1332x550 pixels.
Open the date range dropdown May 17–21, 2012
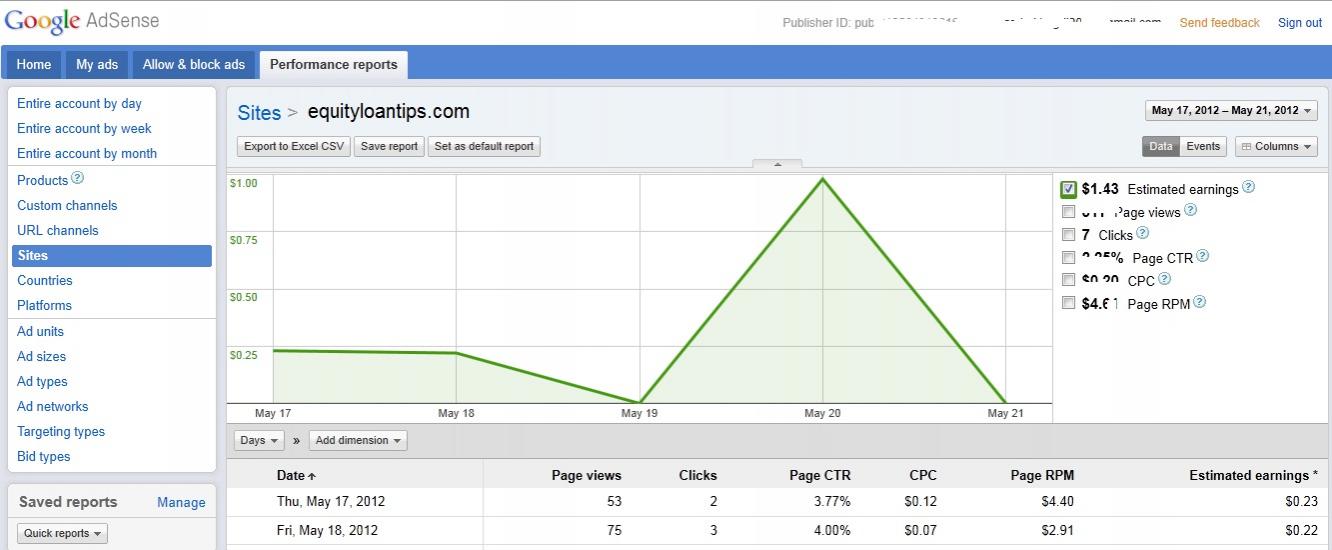(1231, 111)
